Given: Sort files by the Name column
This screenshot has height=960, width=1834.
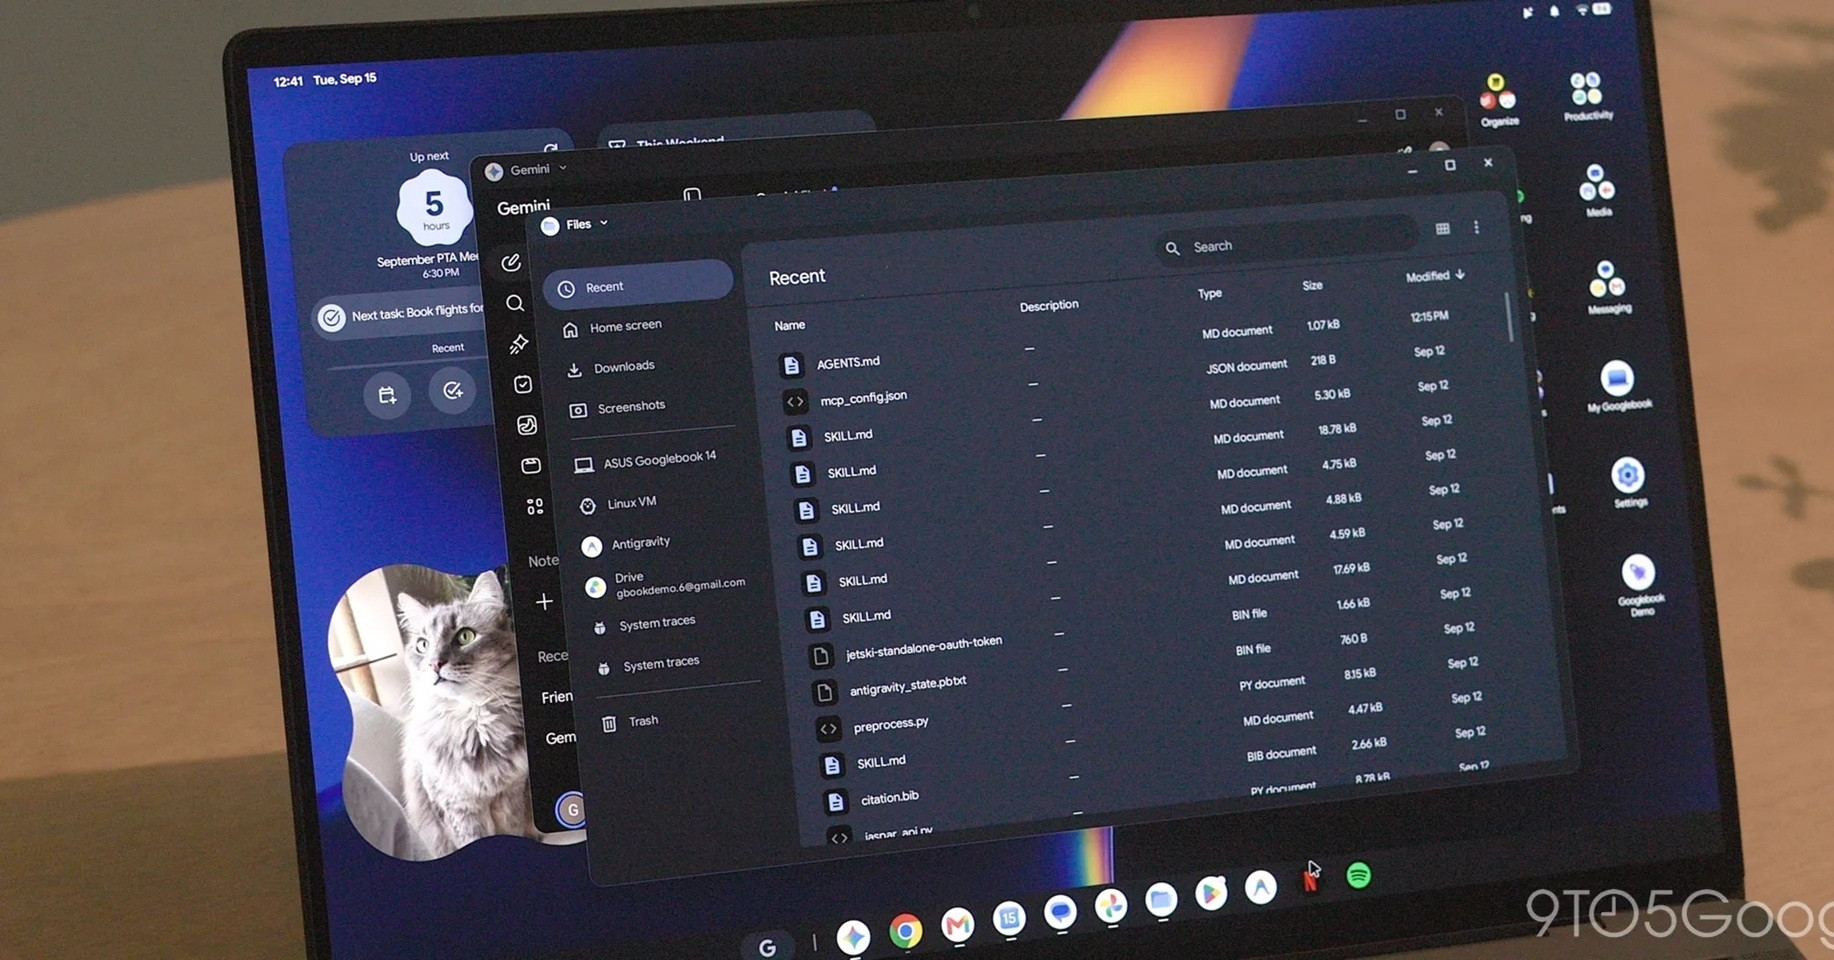Looking at the screenshot, I should click(789, 325).
